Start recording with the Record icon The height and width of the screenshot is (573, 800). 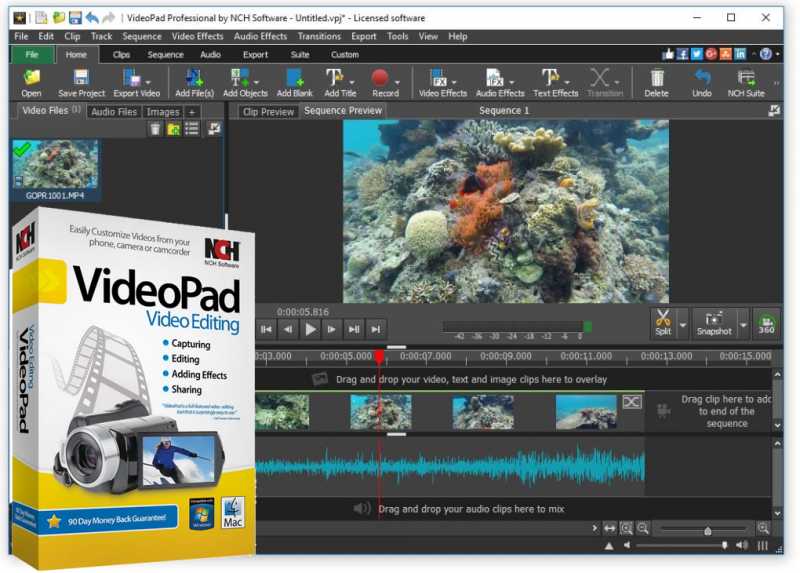[x=380, y=83]
